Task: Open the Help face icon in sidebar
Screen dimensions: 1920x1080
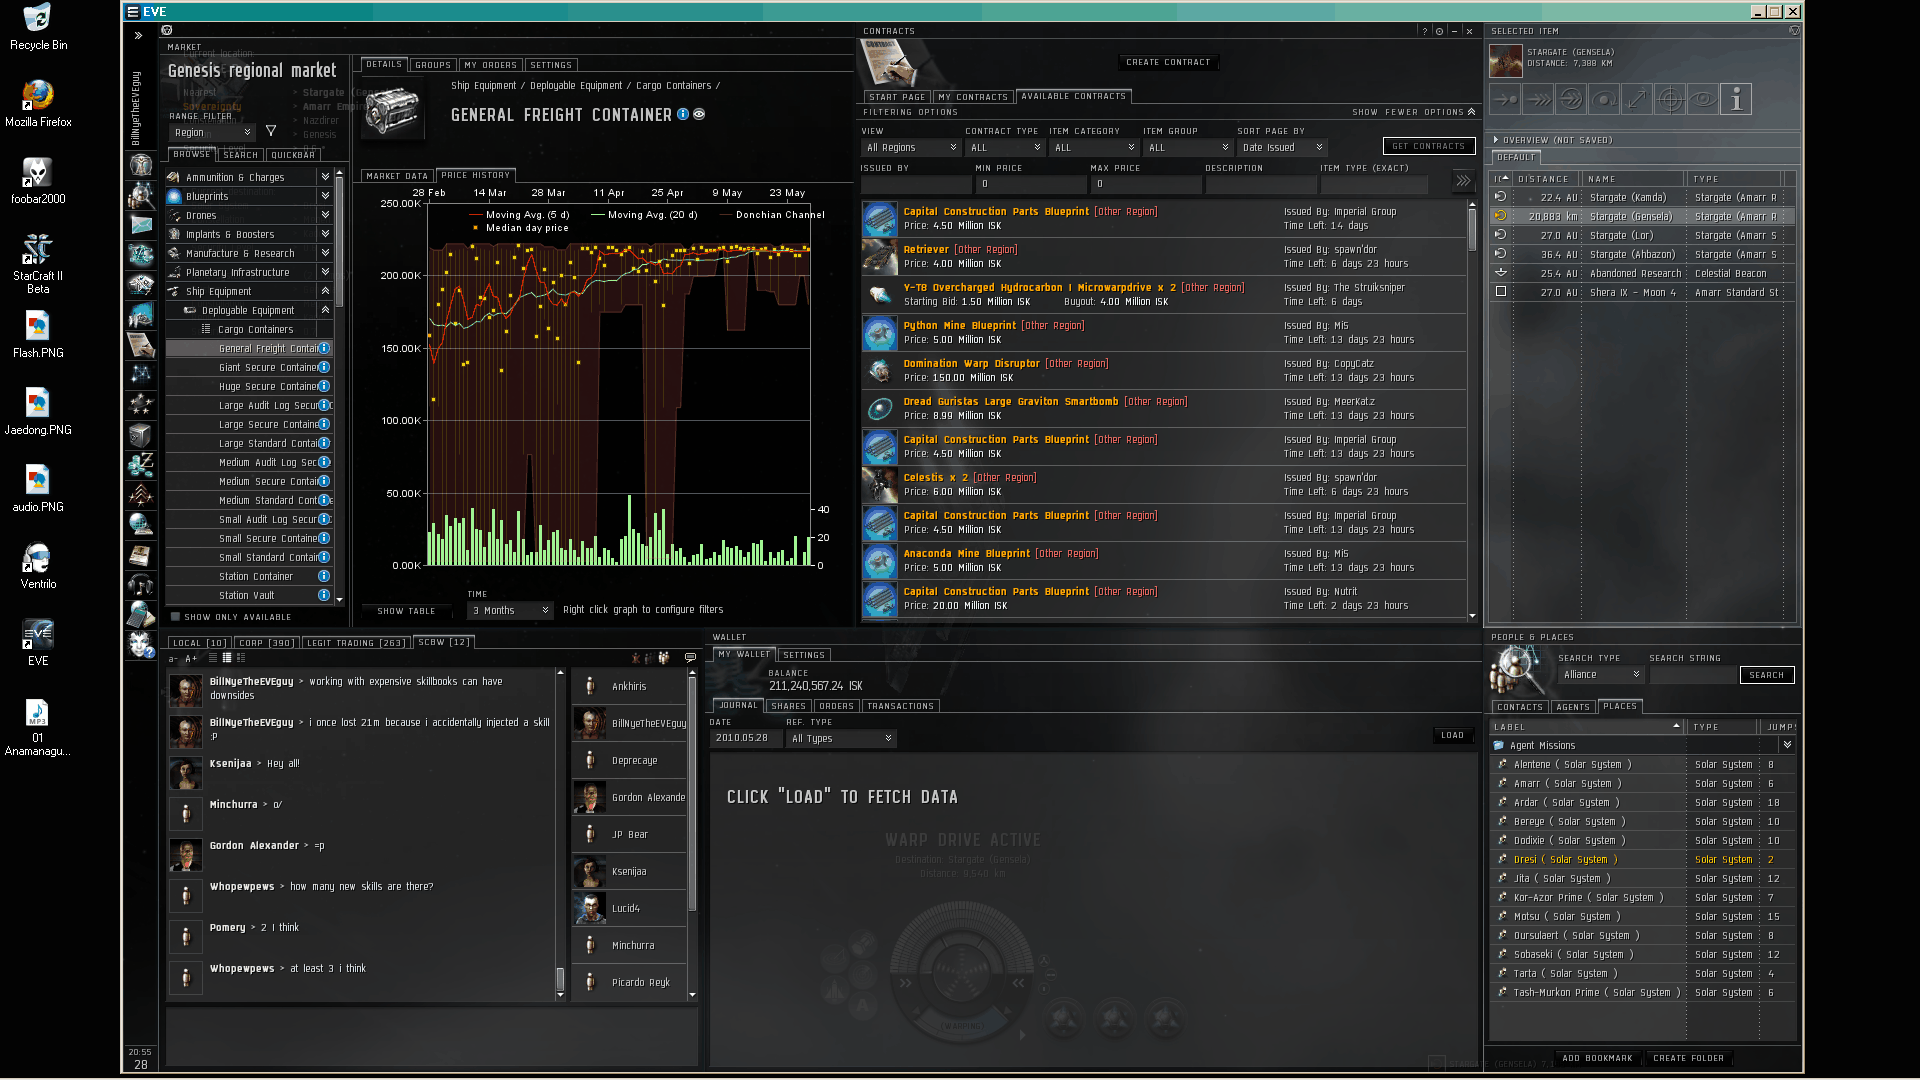Action: pos(141,644)
